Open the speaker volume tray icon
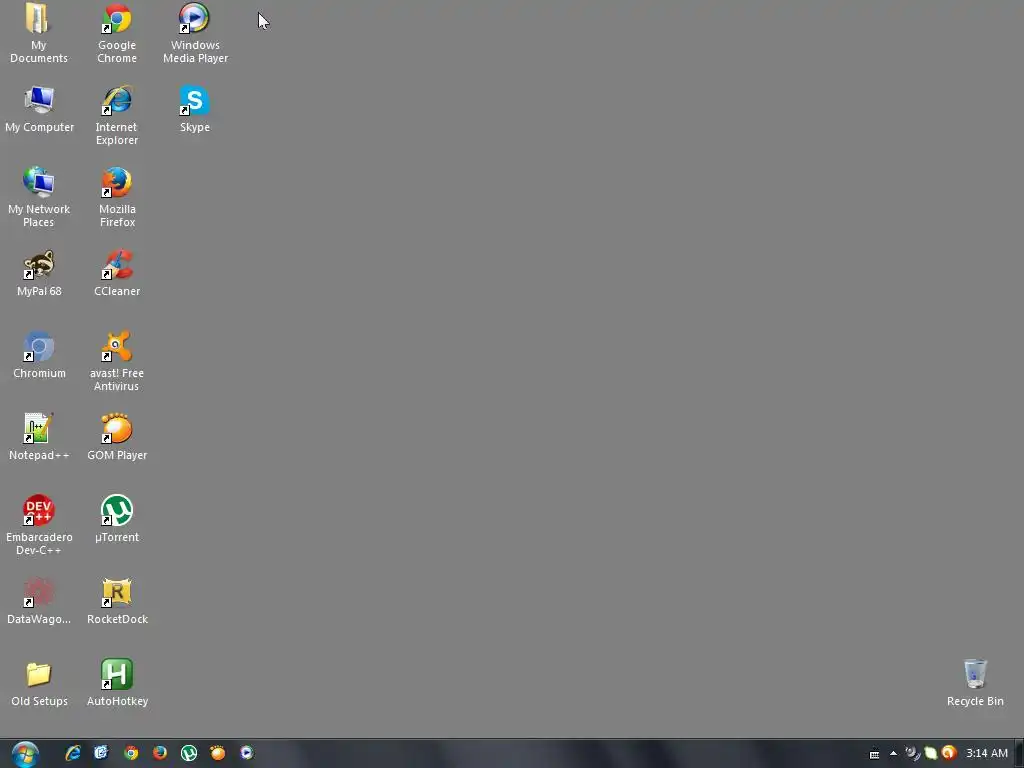 tap(912, 753)
